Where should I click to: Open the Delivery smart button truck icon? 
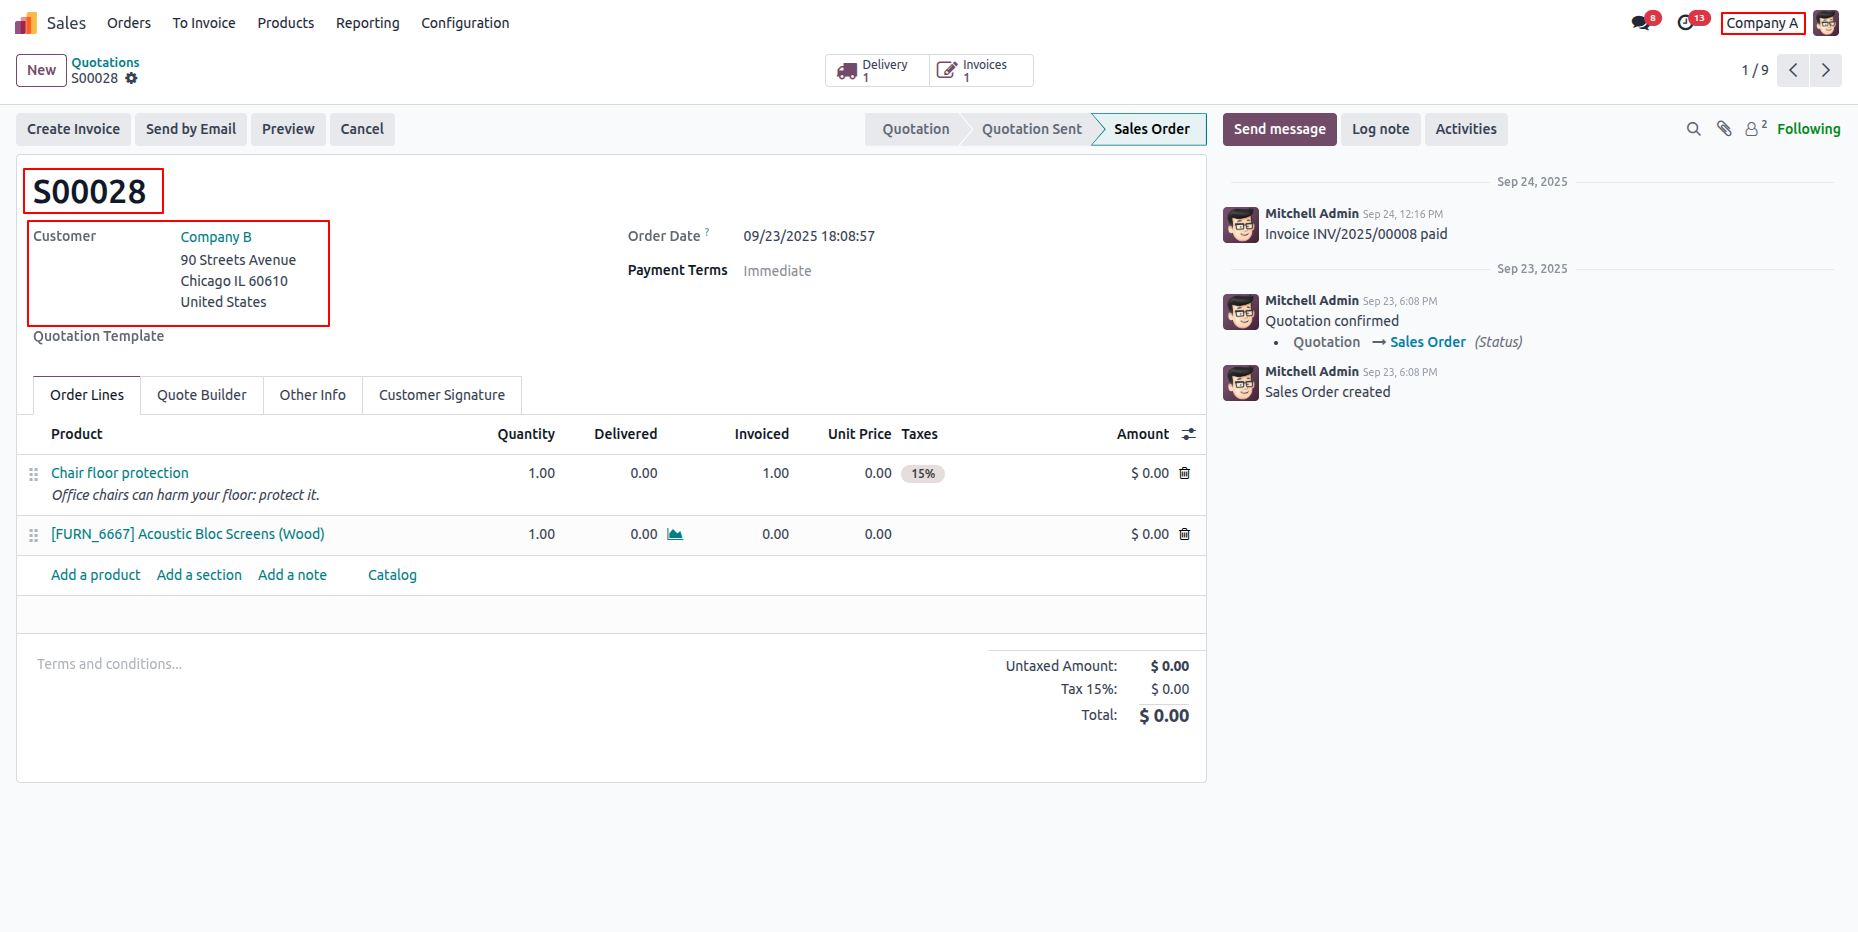click(x=849, y=70)
